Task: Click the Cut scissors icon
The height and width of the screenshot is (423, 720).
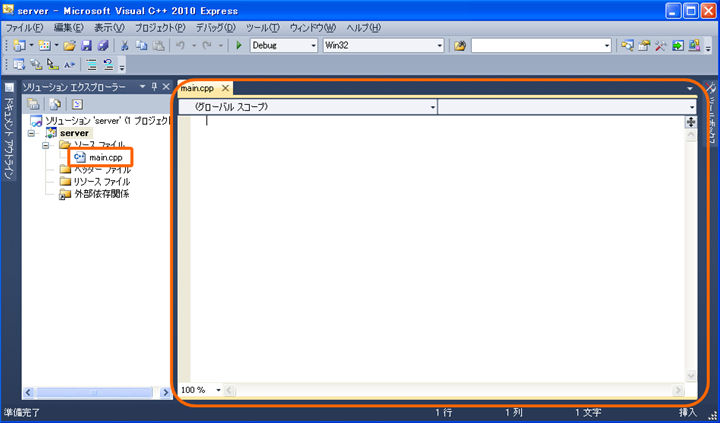Action: tap(124, 45)
